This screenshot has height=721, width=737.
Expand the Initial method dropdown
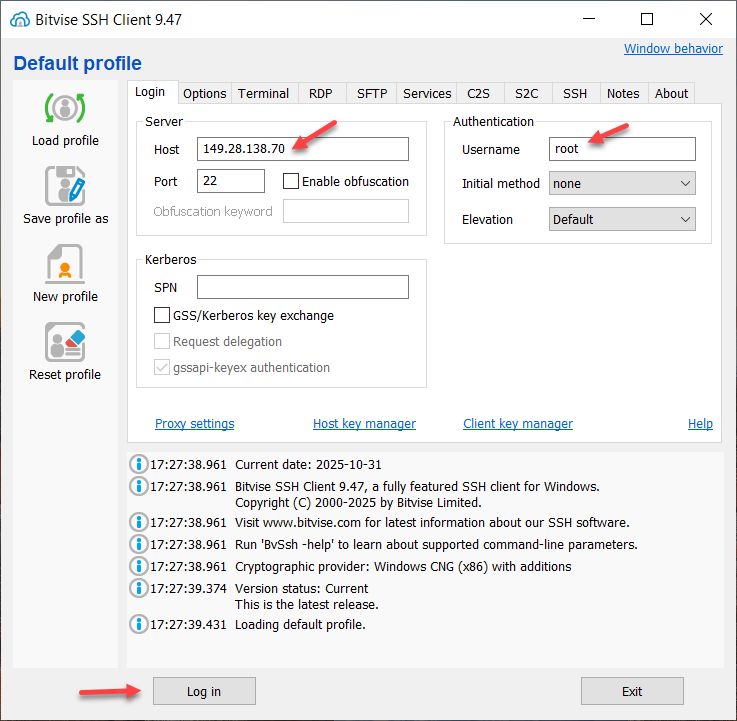tap(622, 184)
